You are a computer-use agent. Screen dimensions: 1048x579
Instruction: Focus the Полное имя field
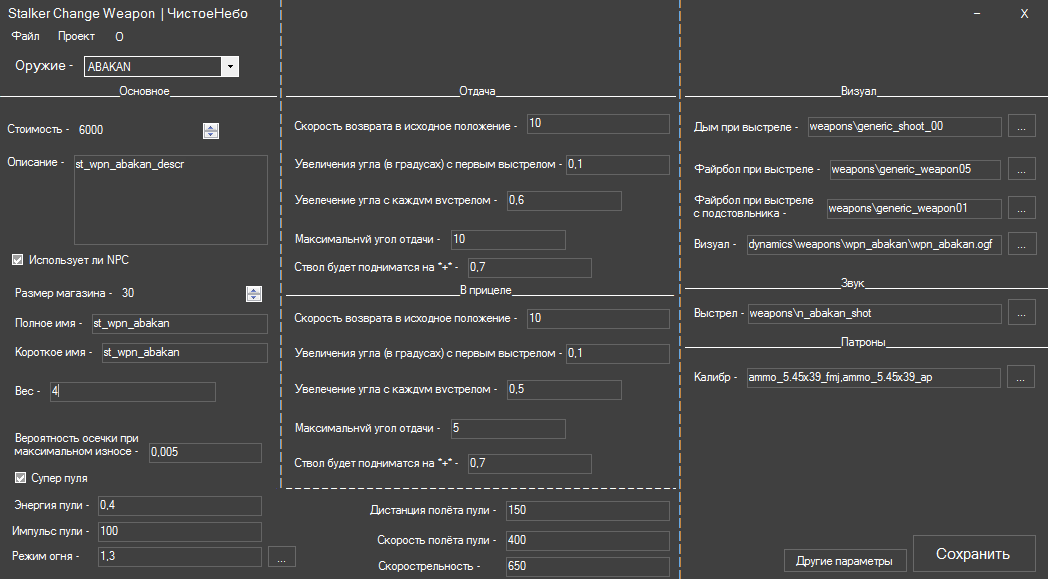(x=180, y=324)
